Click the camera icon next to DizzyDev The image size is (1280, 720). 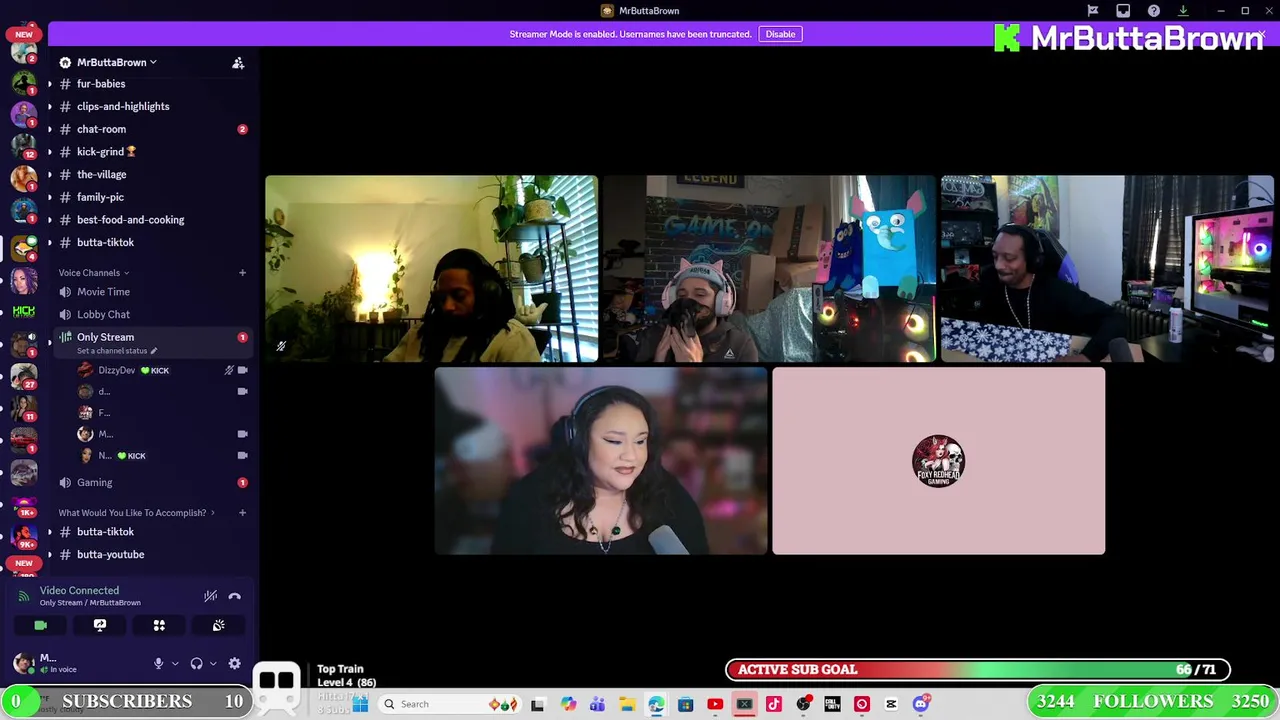(242, 370)
